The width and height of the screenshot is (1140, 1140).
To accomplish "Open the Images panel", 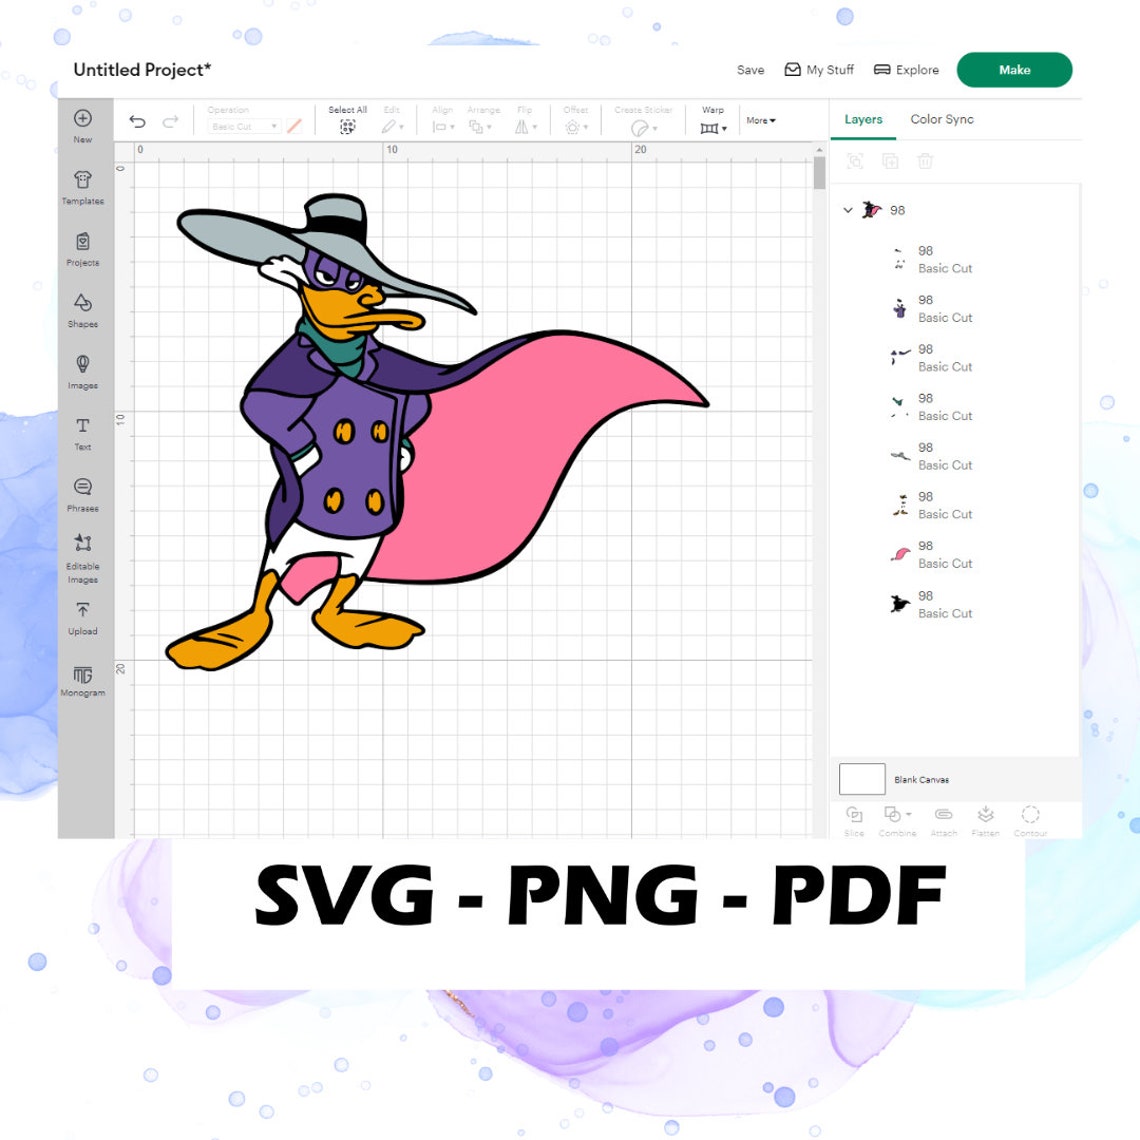I will click(83, 372).
